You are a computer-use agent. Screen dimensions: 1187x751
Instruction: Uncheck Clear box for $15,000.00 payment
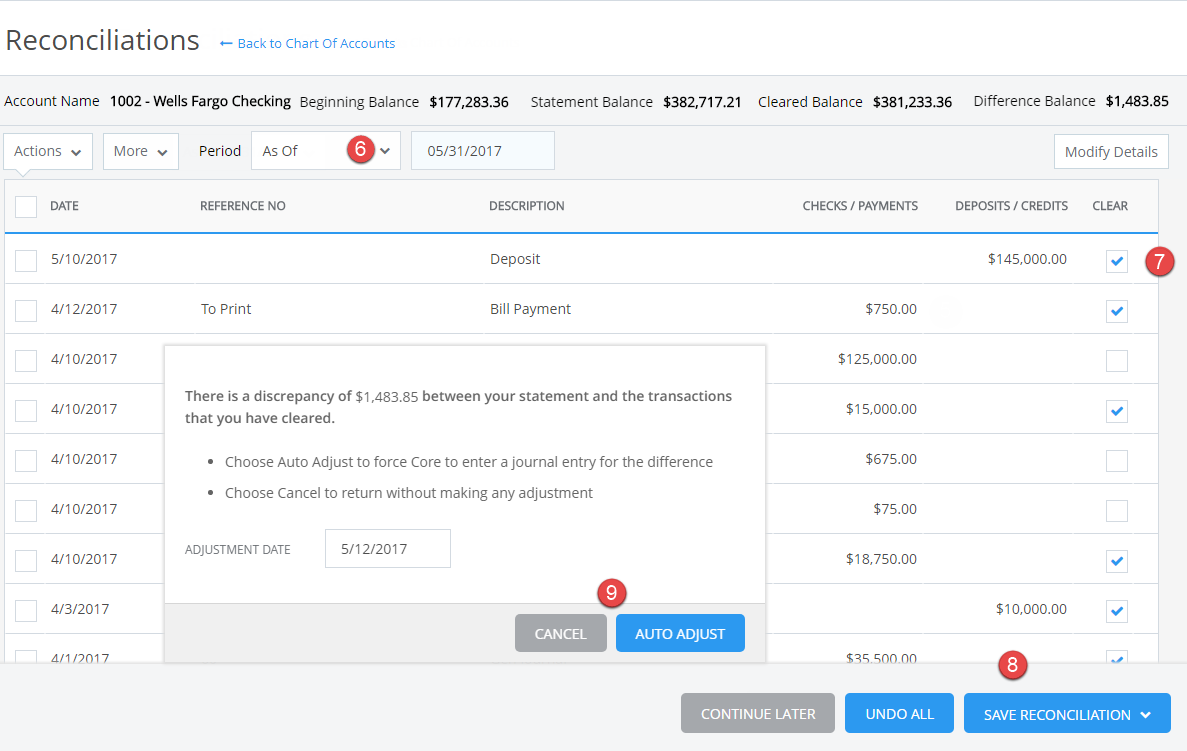1117,410
